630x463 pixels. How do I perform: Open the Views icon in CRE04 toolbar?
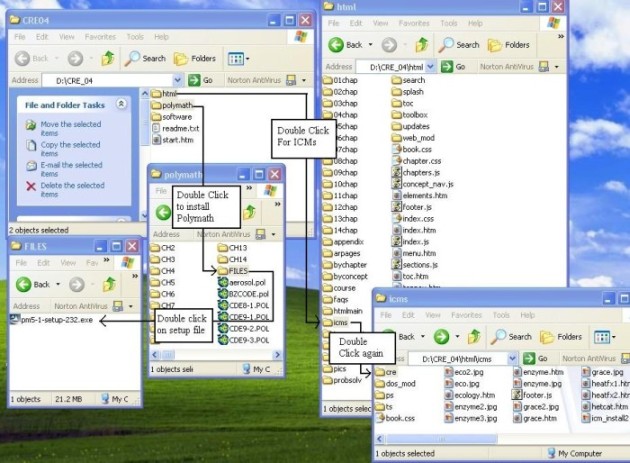tap(238, 58)
